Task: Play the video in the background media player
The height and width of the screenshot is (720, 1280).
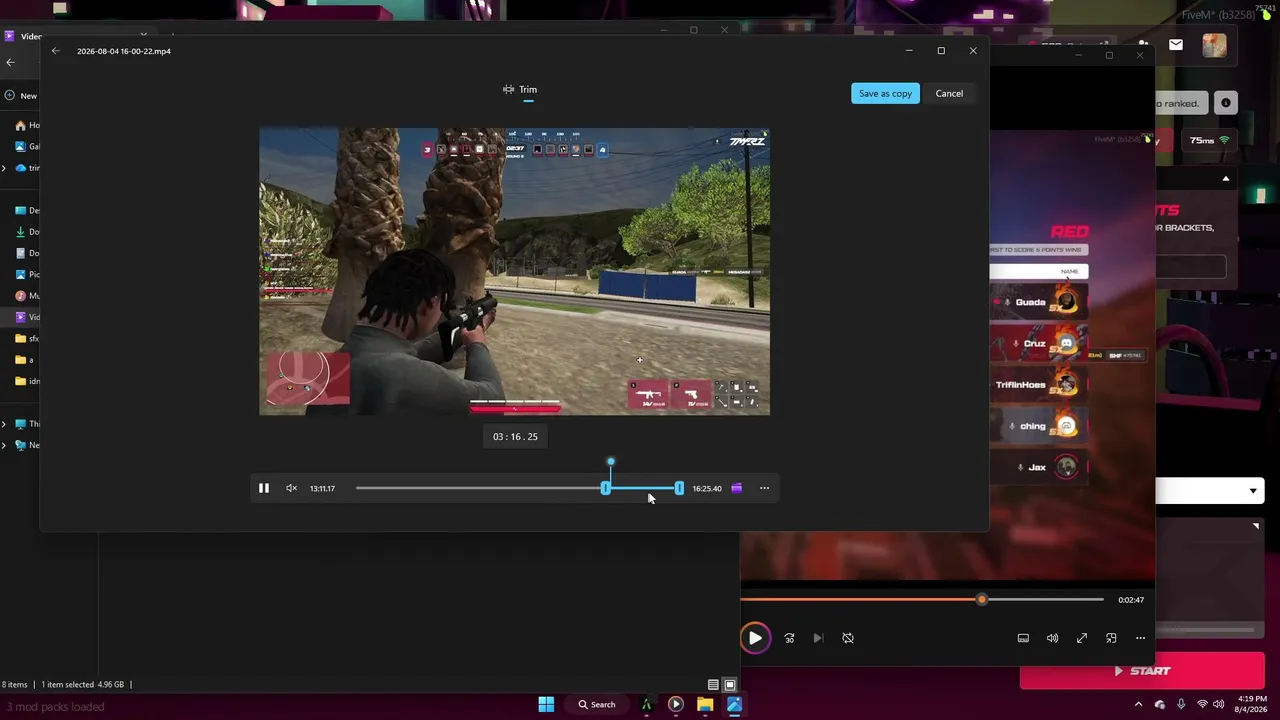Action: (755, 638)
